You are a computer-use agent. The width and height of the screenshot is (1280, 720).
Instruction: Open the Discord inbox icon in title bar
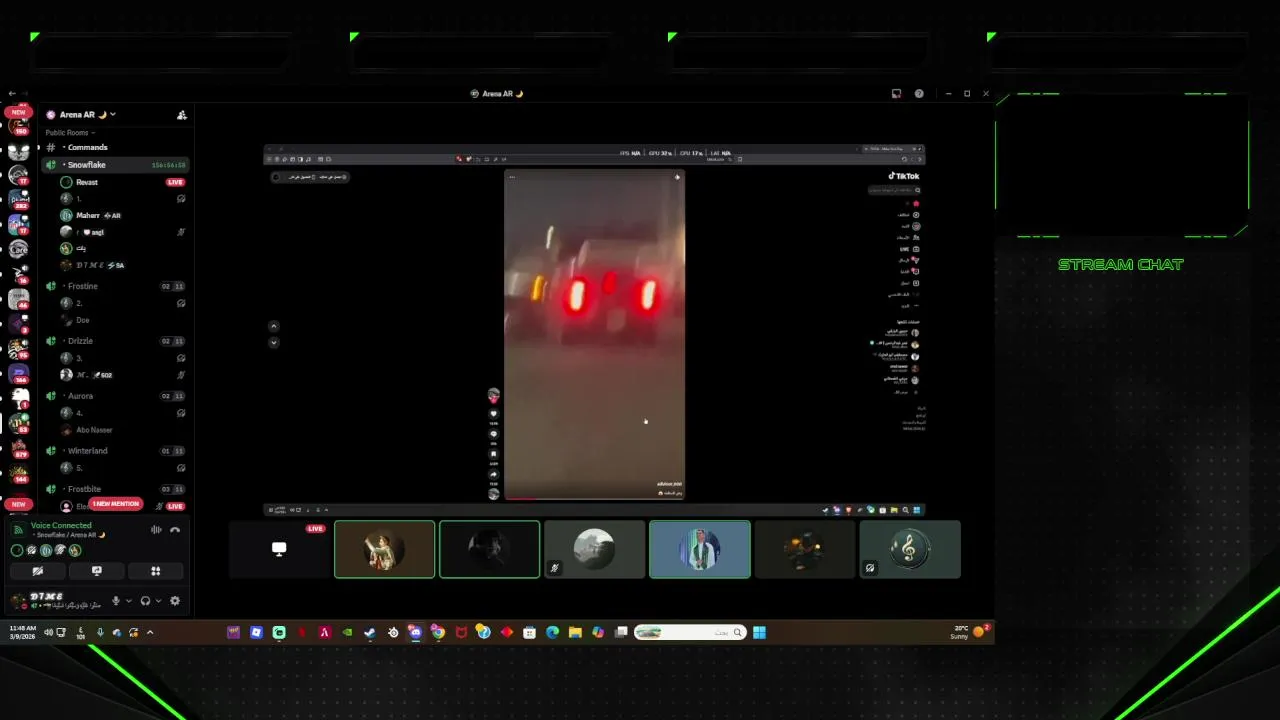(896, 94)
